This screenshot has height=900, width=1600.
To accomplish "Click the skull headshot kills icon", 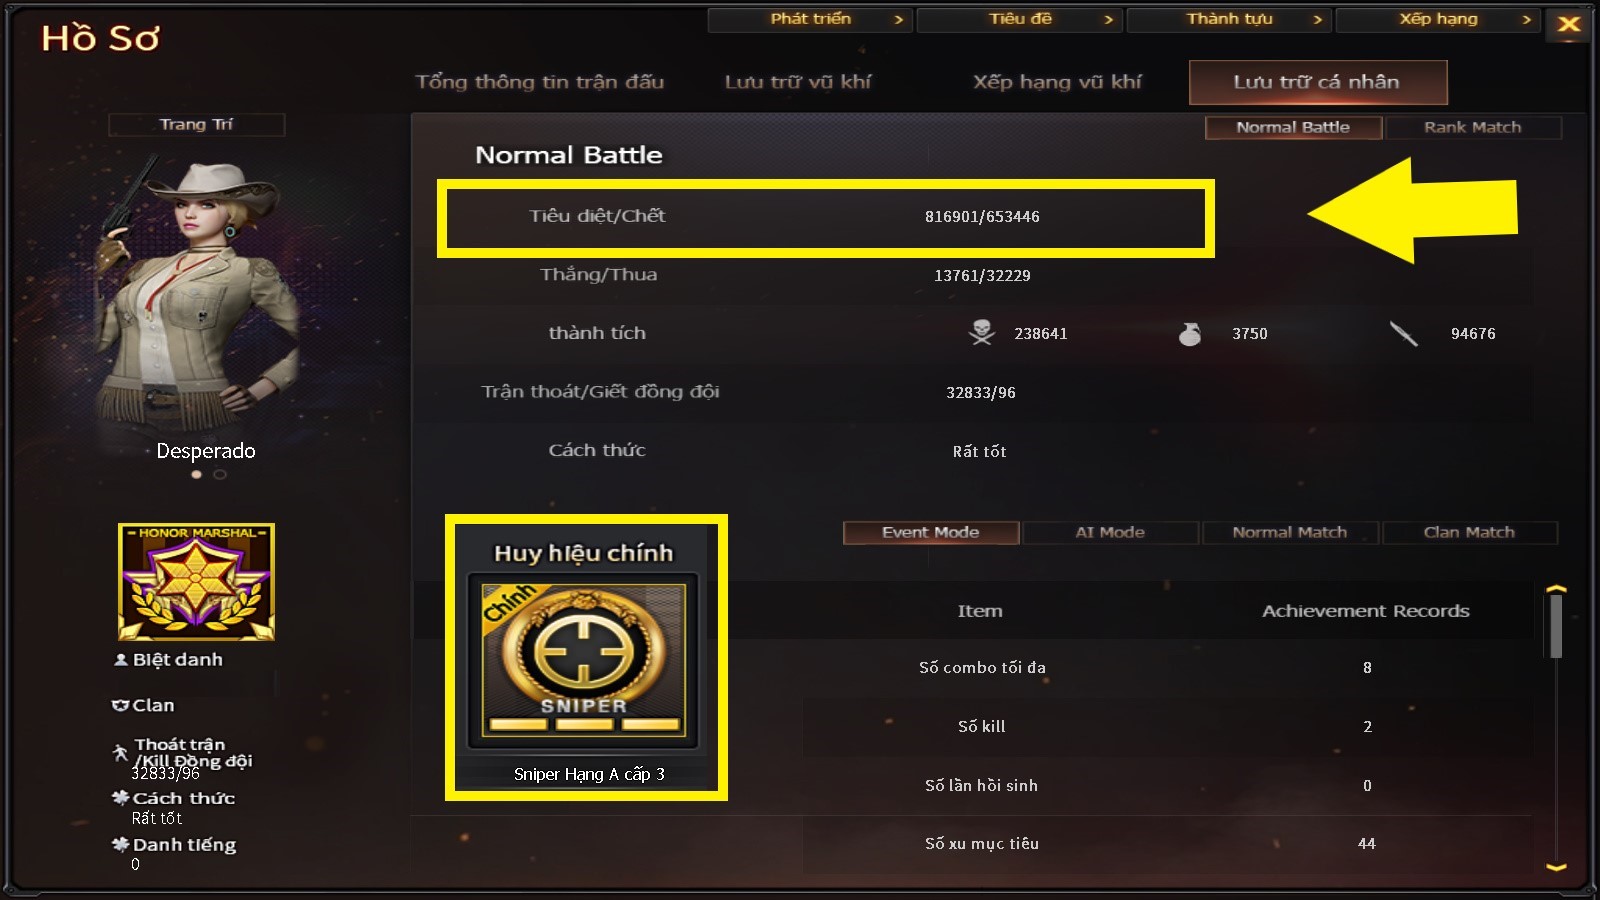I will pyautogui.click(x=982, y=333).
